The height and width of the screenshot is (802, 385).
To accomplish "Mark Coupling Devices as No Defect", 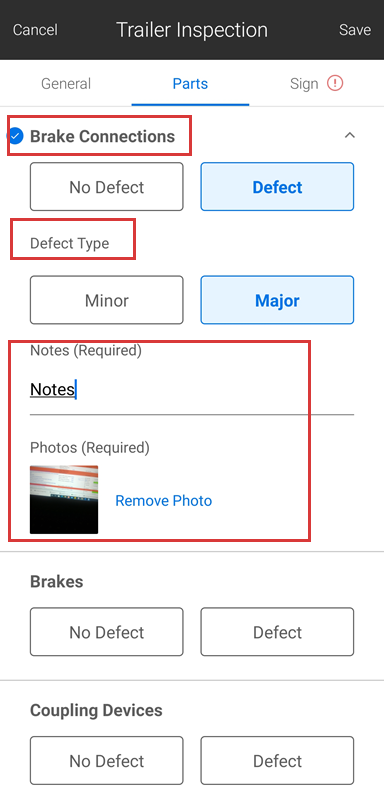I will pyautogui.click(x=106, y=761).
